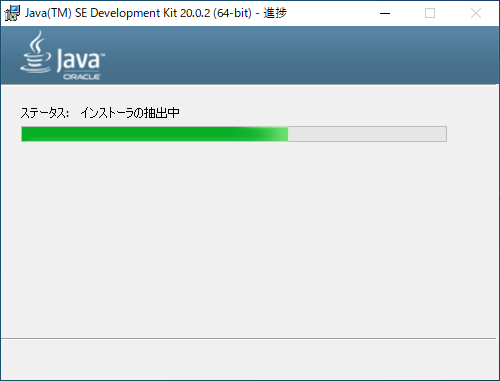
Task: Minimize the JDK installer window
Action: [385, 13]
